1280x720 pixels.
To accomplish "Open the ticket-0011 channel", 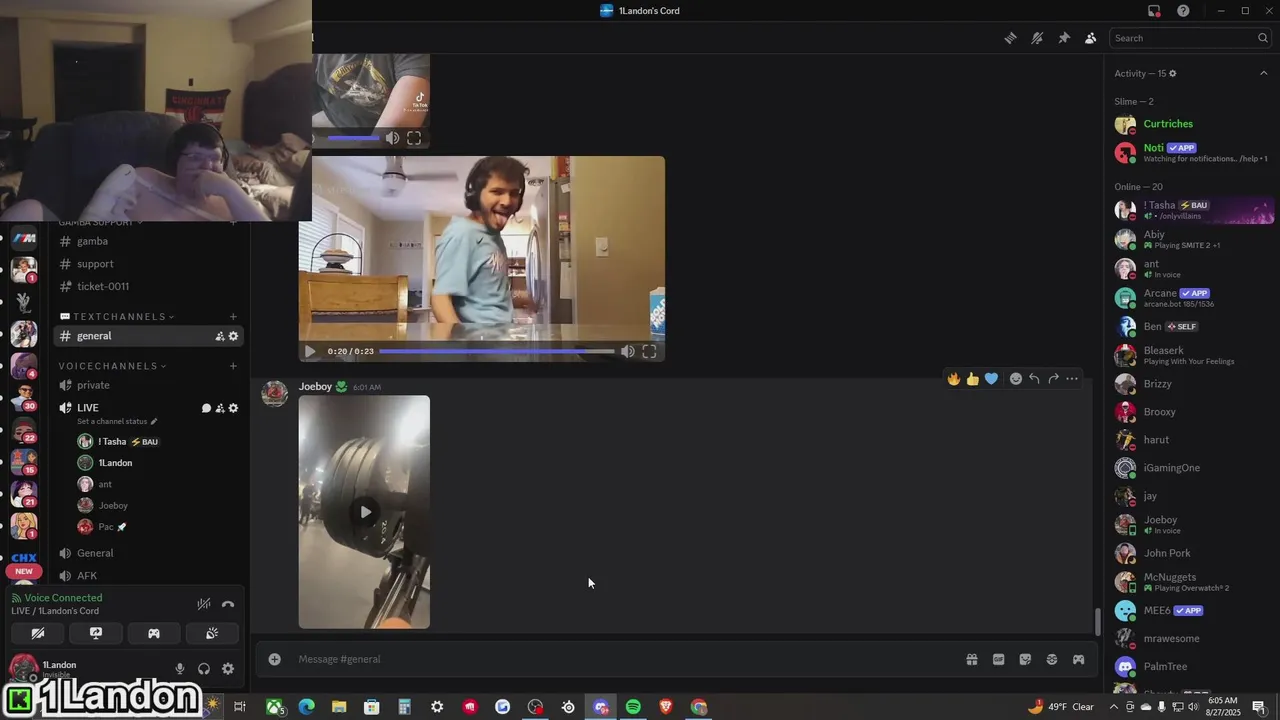I will [148, 286].
